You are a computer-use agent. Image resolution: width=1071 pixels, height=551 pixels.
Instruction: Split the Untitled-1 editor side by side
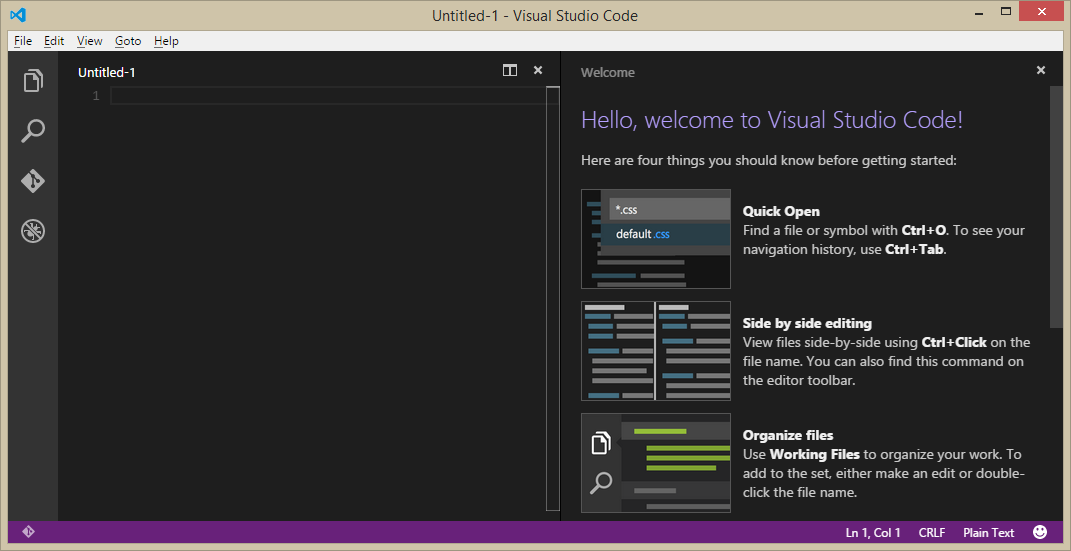[x=510, y=70]
